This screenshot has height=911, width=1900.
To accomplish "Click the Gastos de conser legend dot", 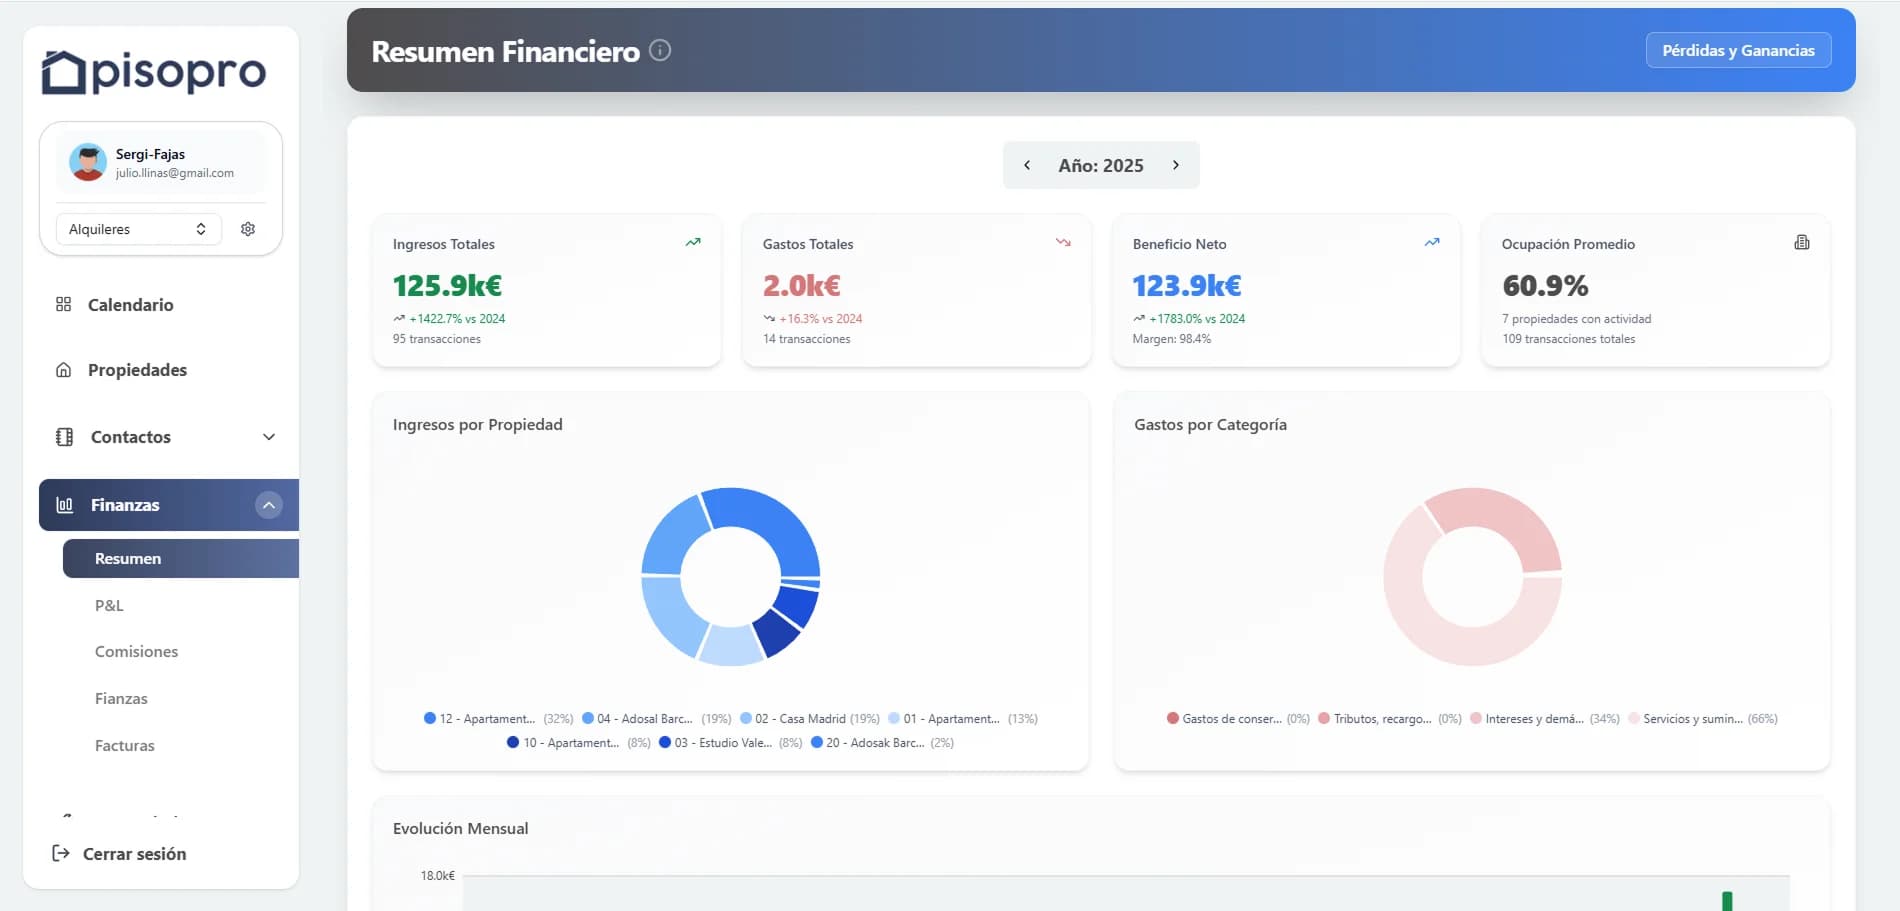I will tap(1173, 718).
